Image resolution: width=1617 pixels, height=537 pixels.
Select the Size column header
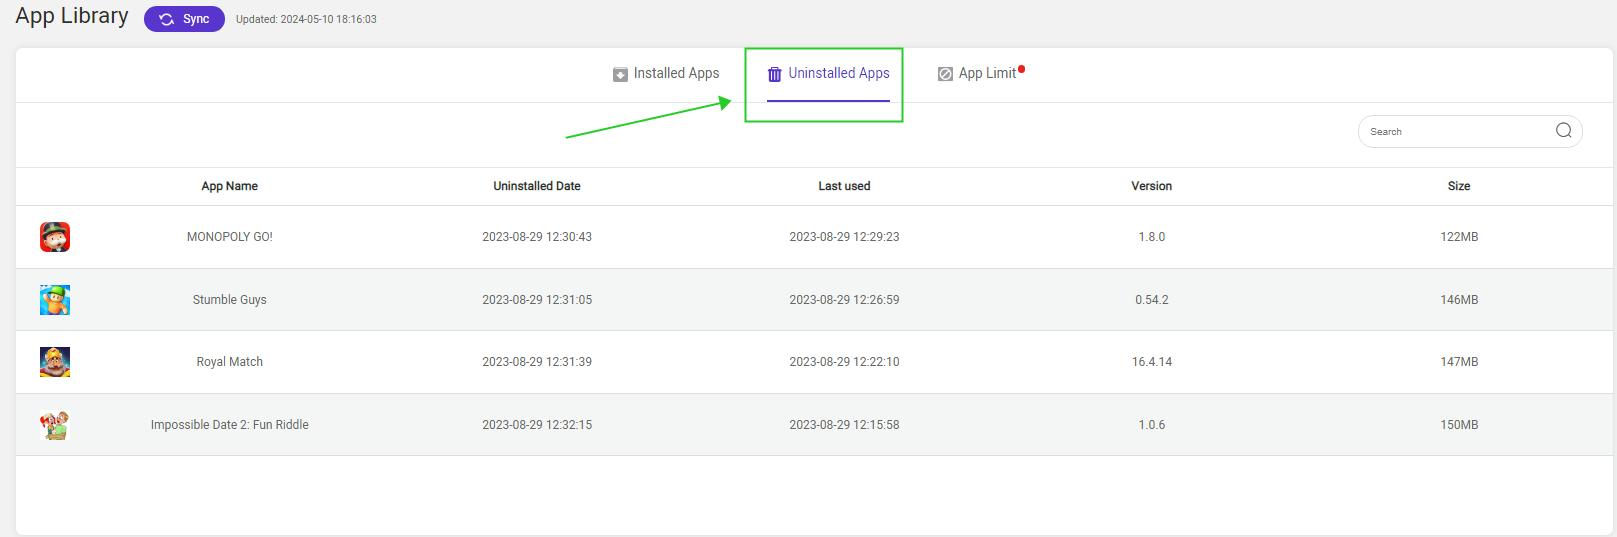point(1459,186)
